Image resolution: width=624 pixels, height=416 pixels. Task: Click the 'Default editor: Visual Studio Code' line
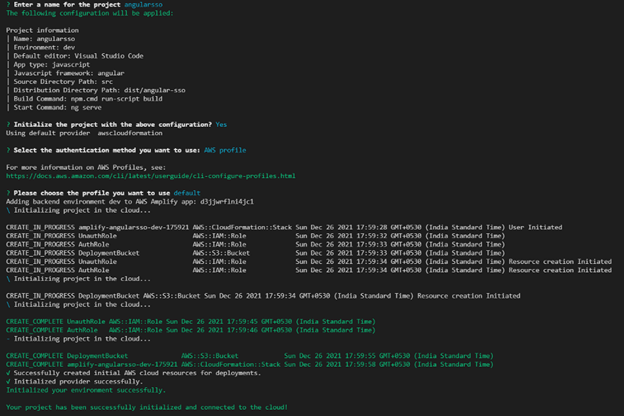75,57
